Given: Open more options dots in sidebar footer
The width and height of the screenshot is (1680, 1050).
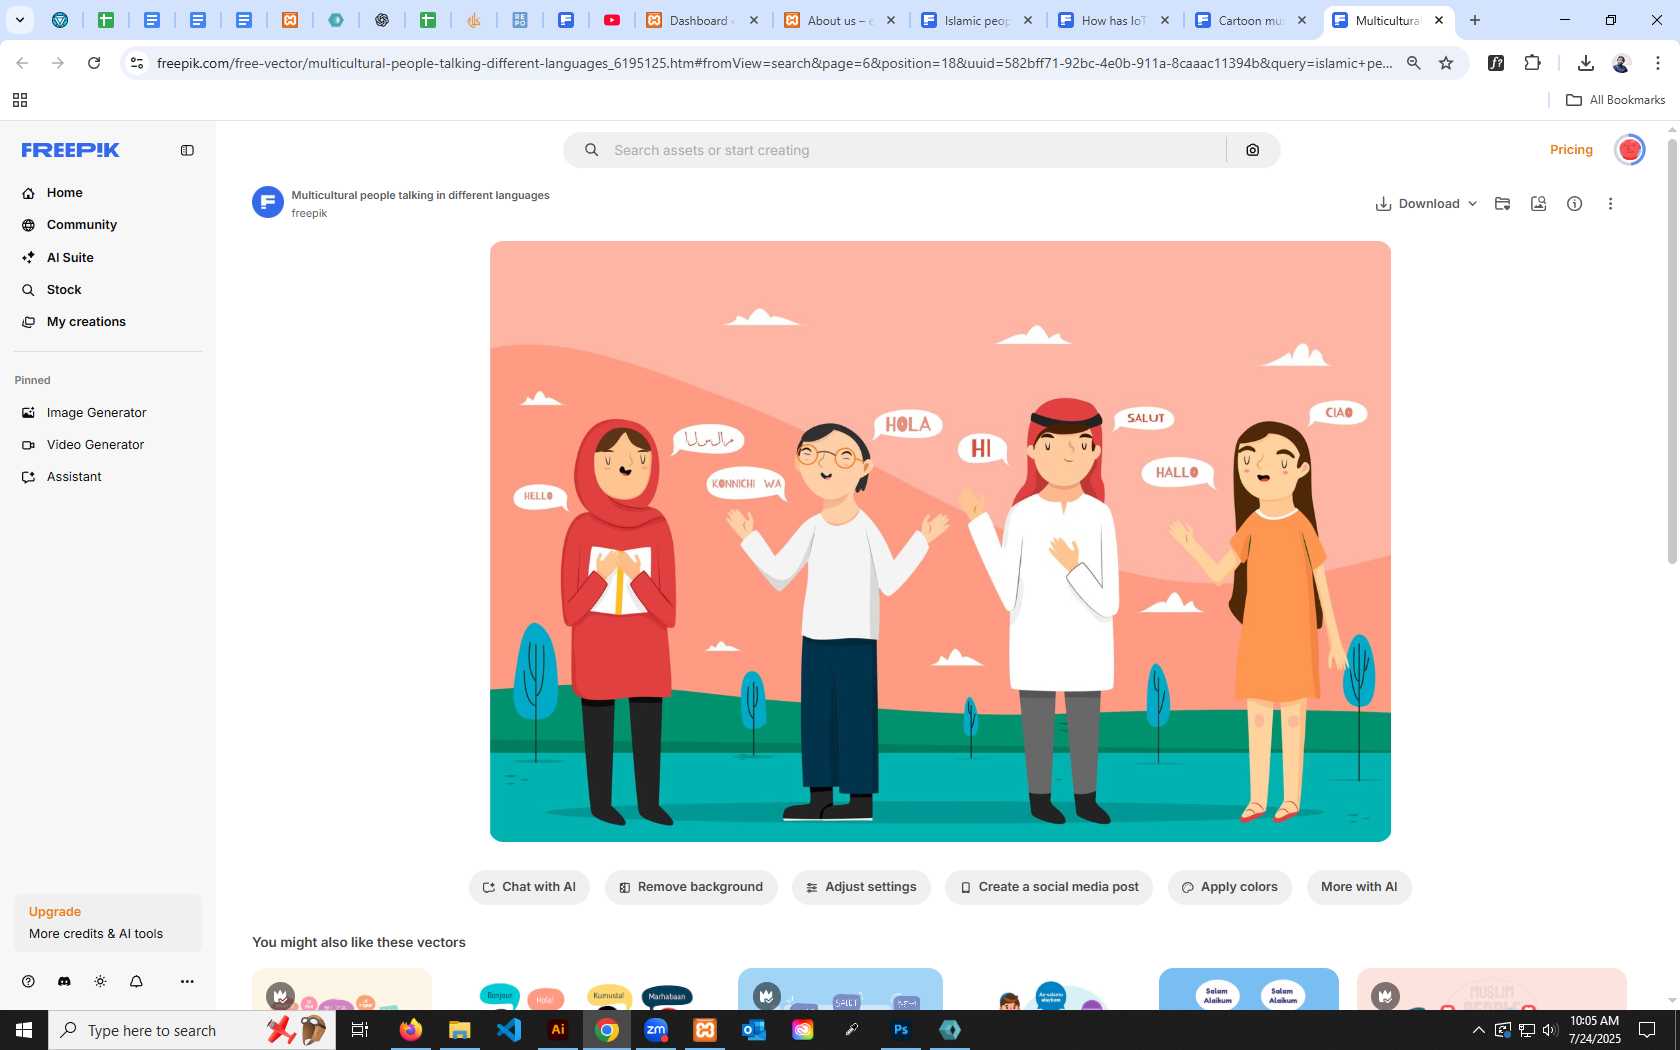Looking at the screenshot, I should pyautogui.click(x=187, y=981).
